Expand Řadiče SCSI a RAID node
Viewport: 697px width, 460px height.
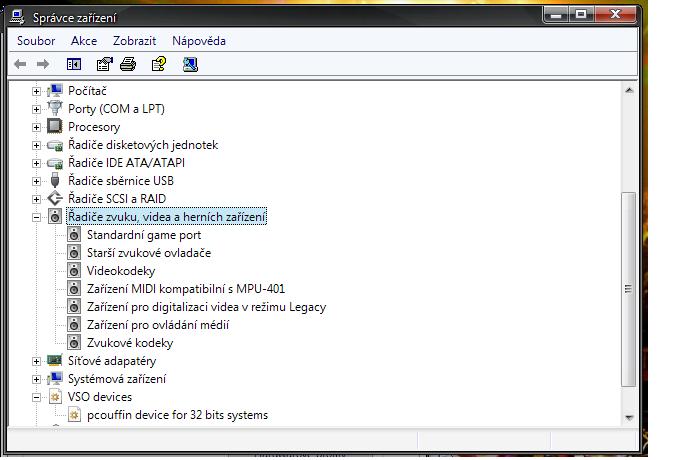[36, 200]
